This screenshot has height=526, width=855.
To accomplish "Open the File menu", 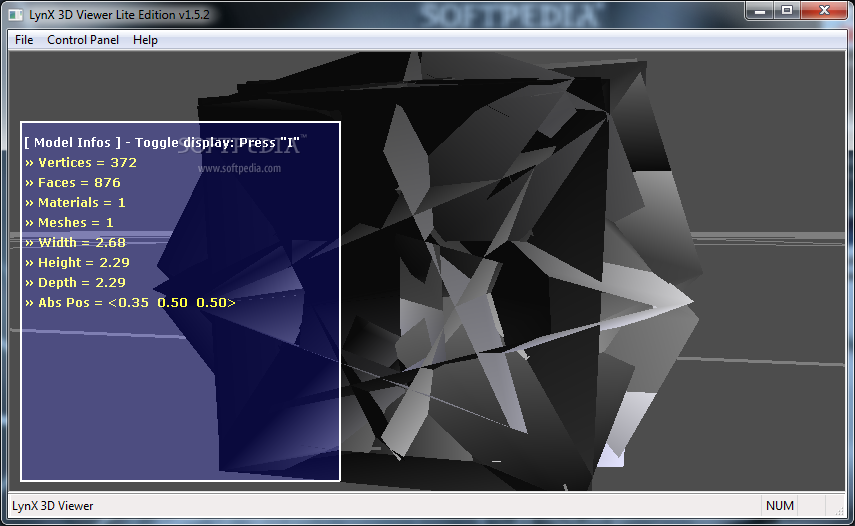I will 24,40.
